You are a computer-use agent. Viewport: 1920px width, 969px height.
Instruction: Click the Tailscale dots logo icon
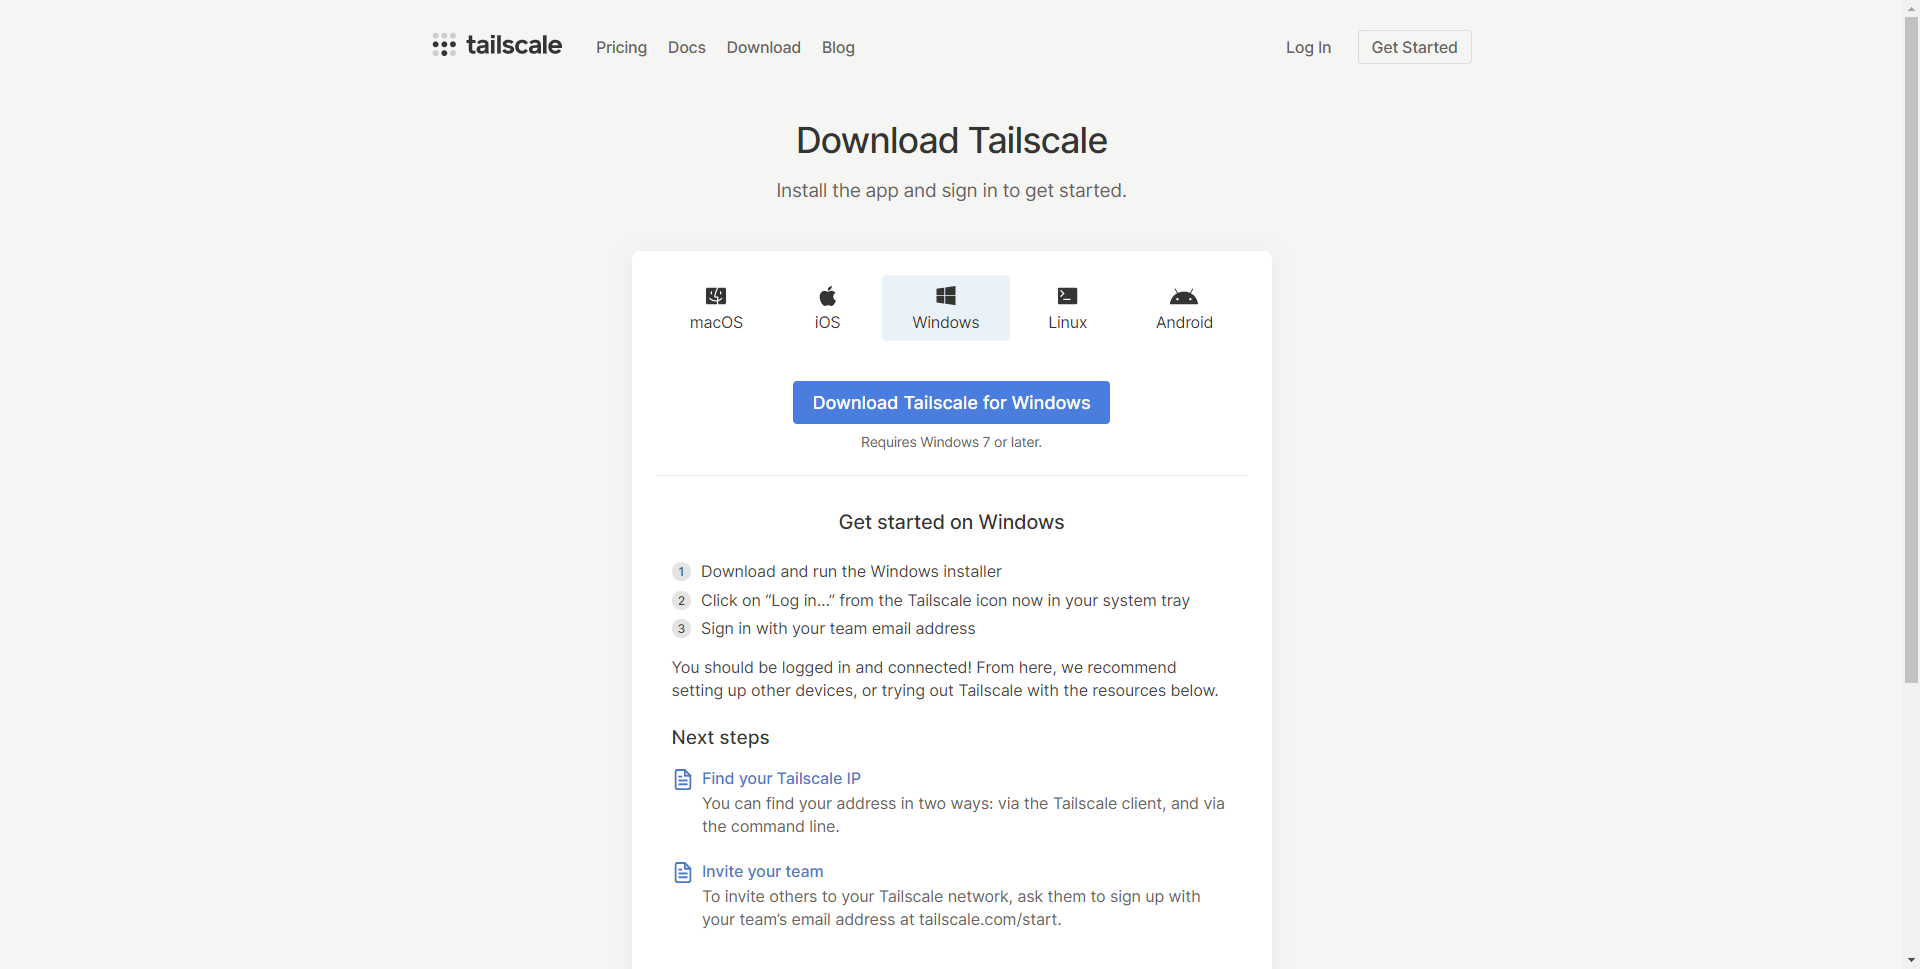click(x=444, y=45)
